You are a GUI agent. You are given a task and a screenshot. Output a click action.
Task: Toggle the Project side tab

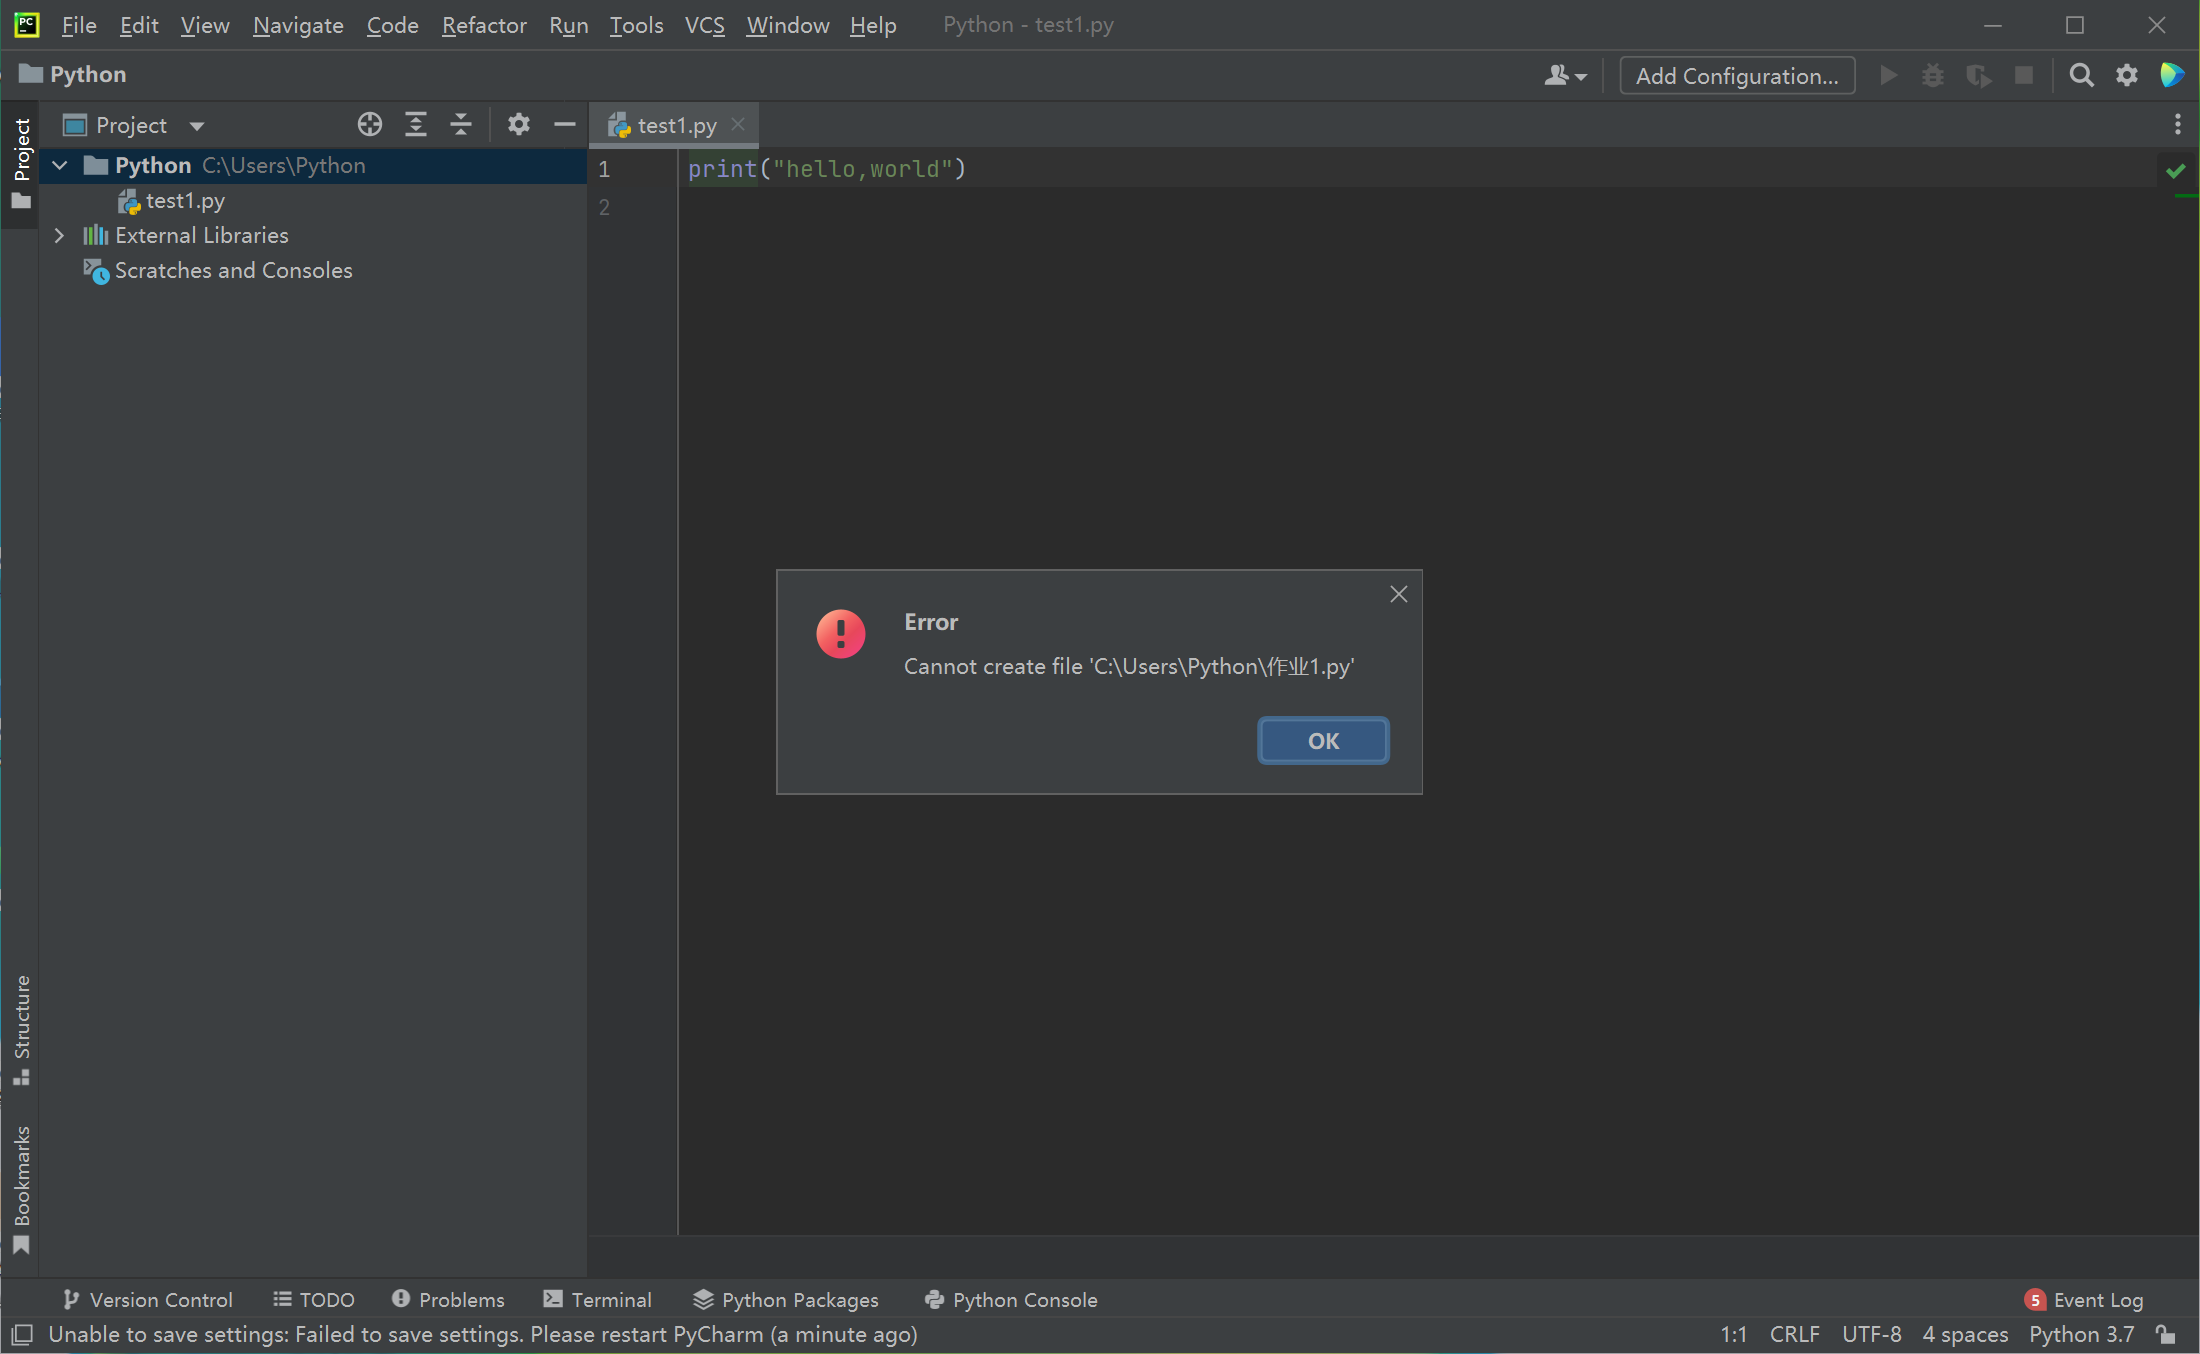[21, 164]
